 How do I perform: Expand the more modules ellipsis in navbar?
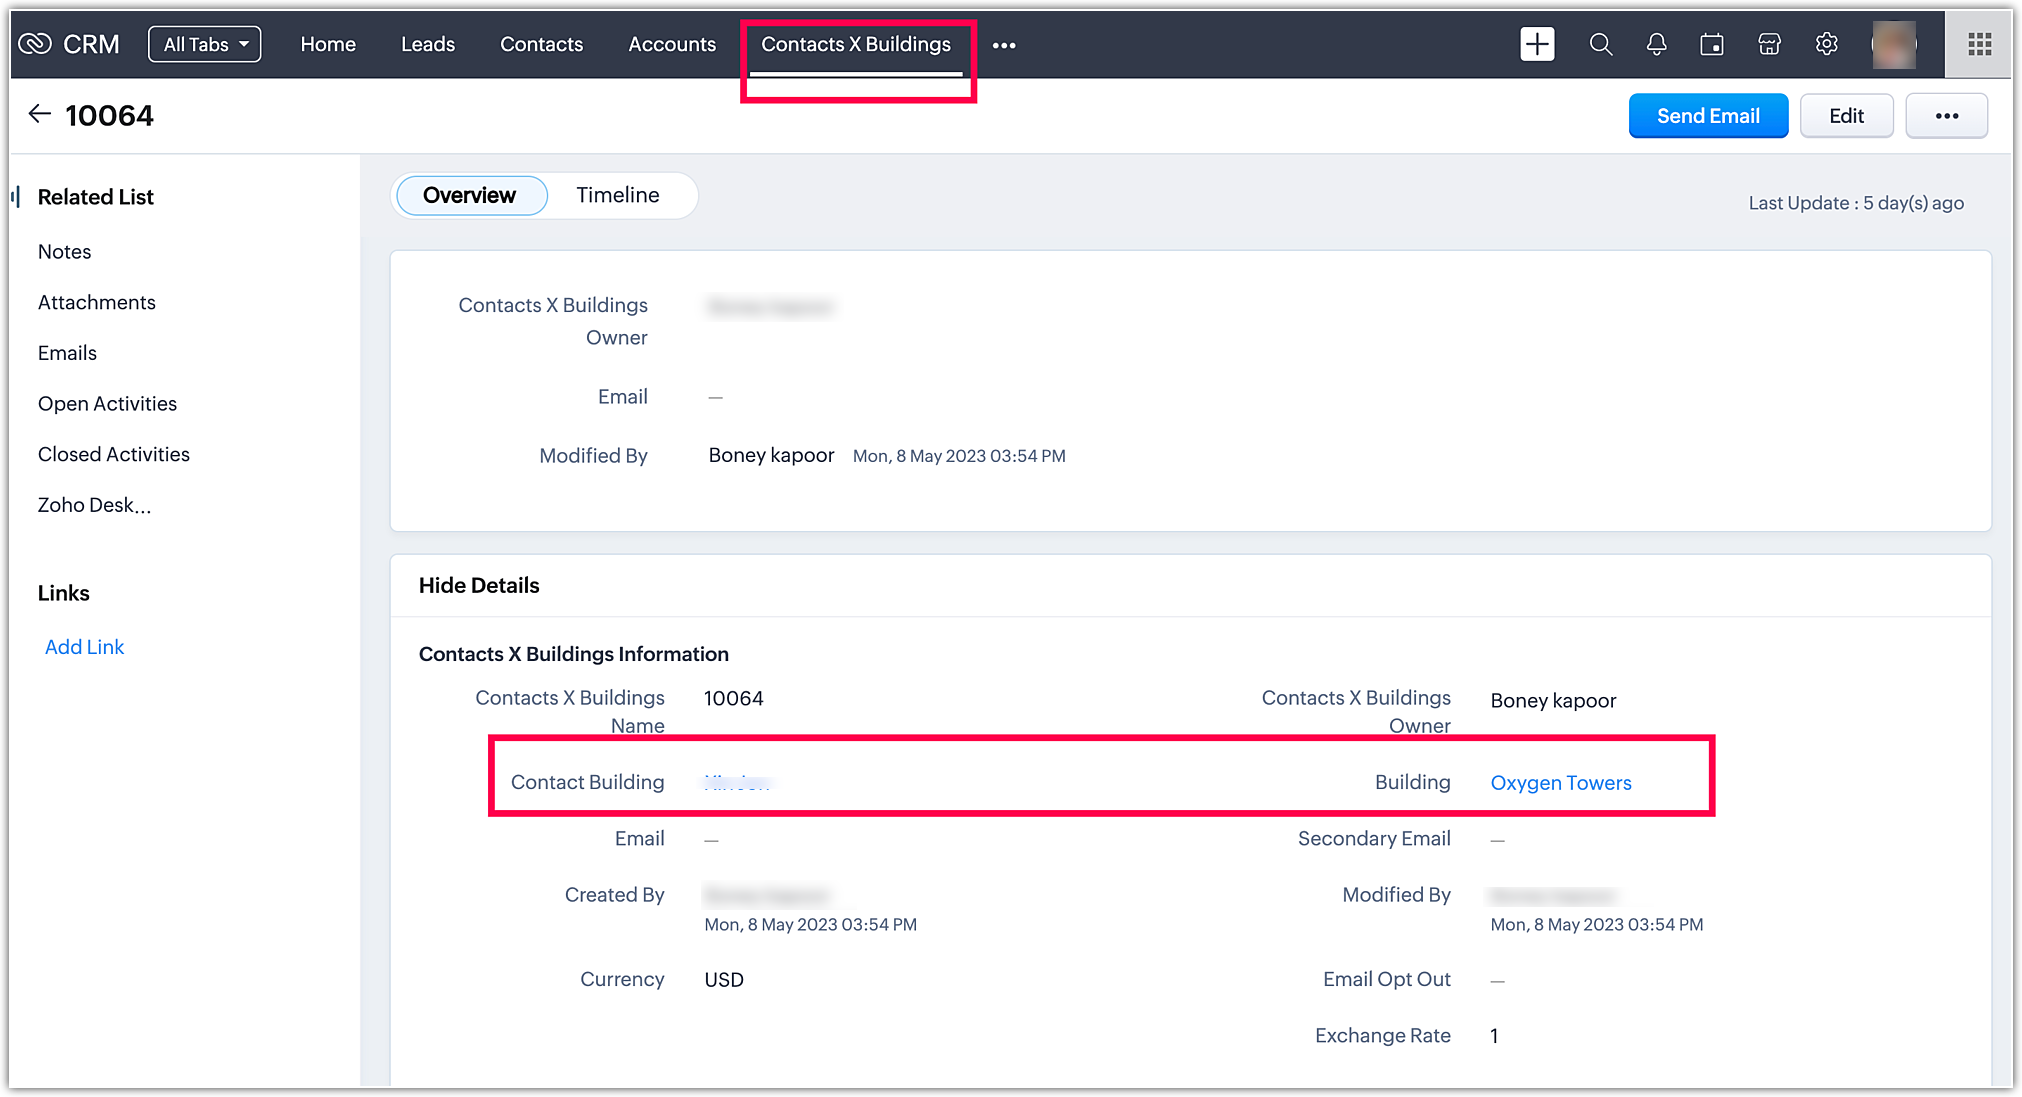[x=1004, y=45]
